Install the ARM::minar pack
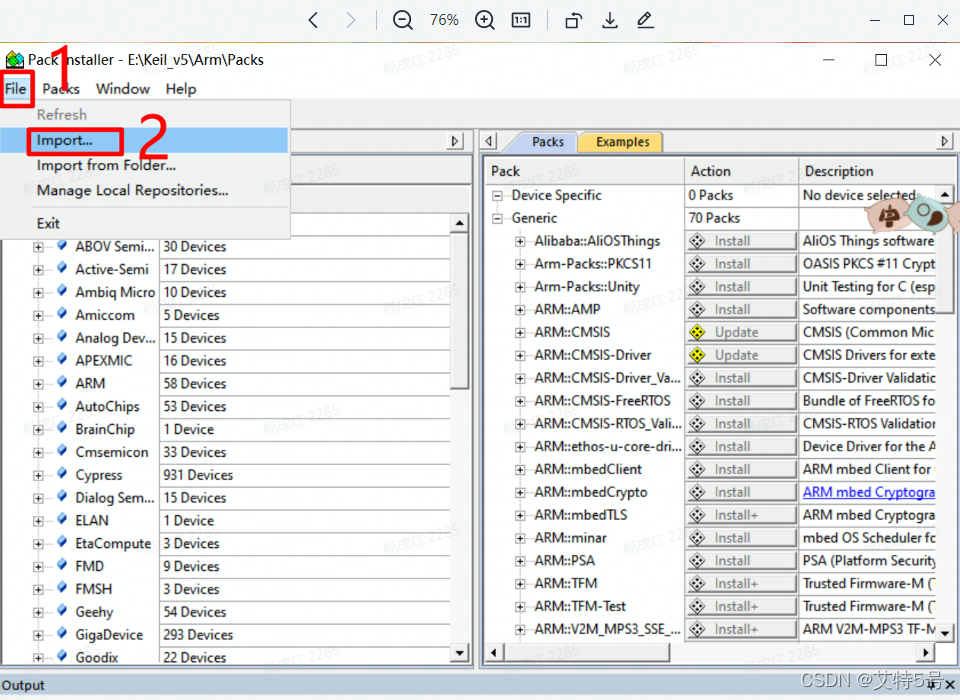The width and height of the screenshot is (960, 700). click(x=741, y=538)
